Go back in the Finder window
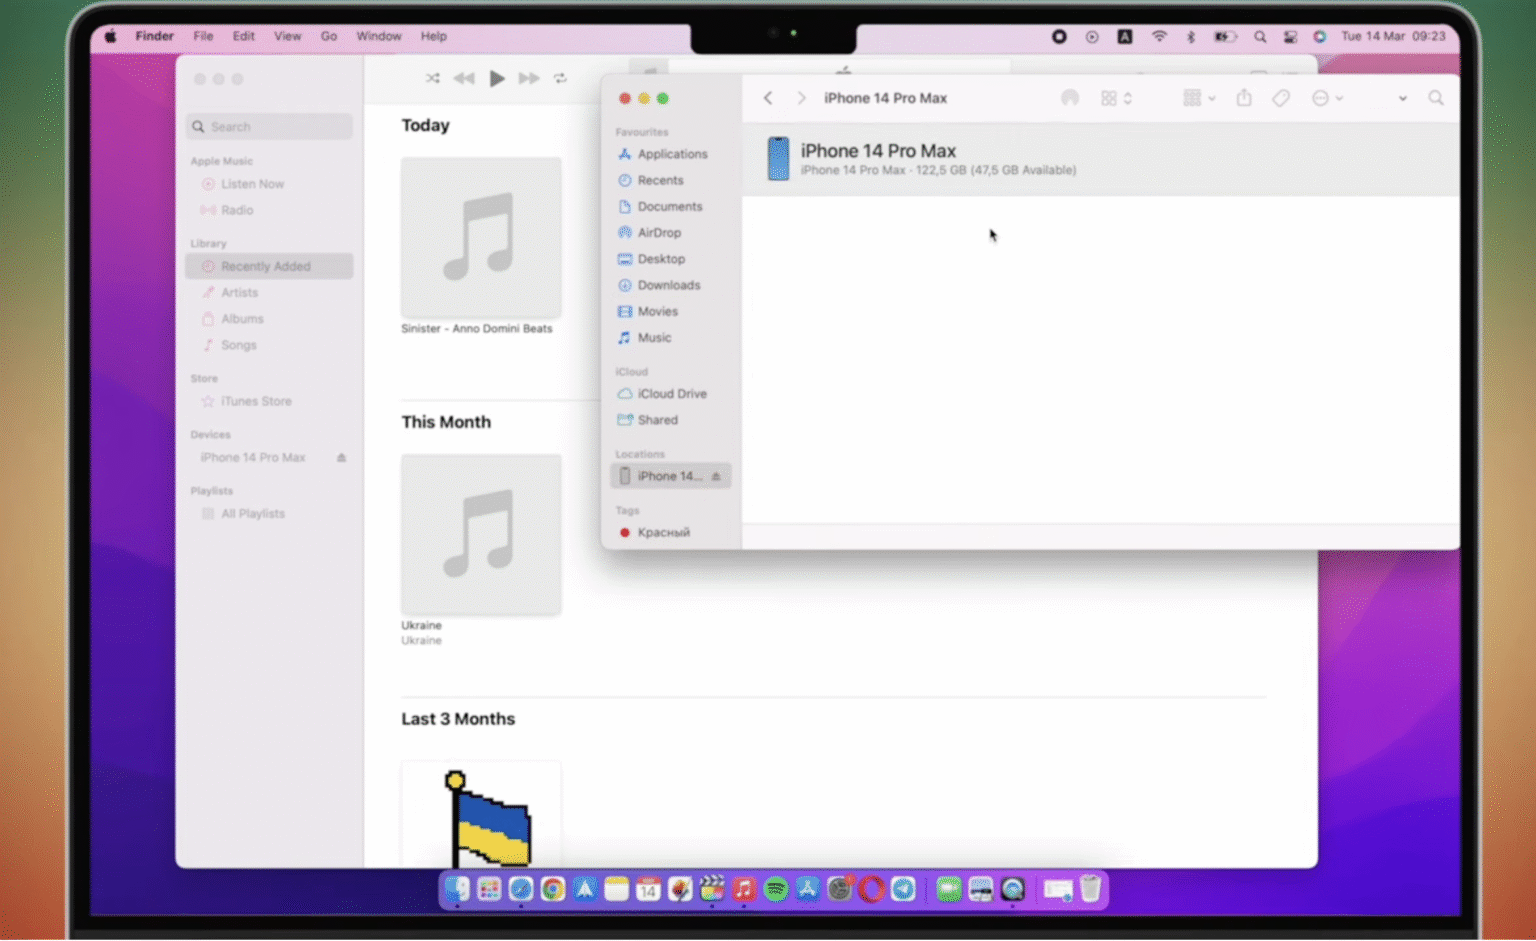The width and height of the screenshot is (1536, 941). tap(768, 98)
